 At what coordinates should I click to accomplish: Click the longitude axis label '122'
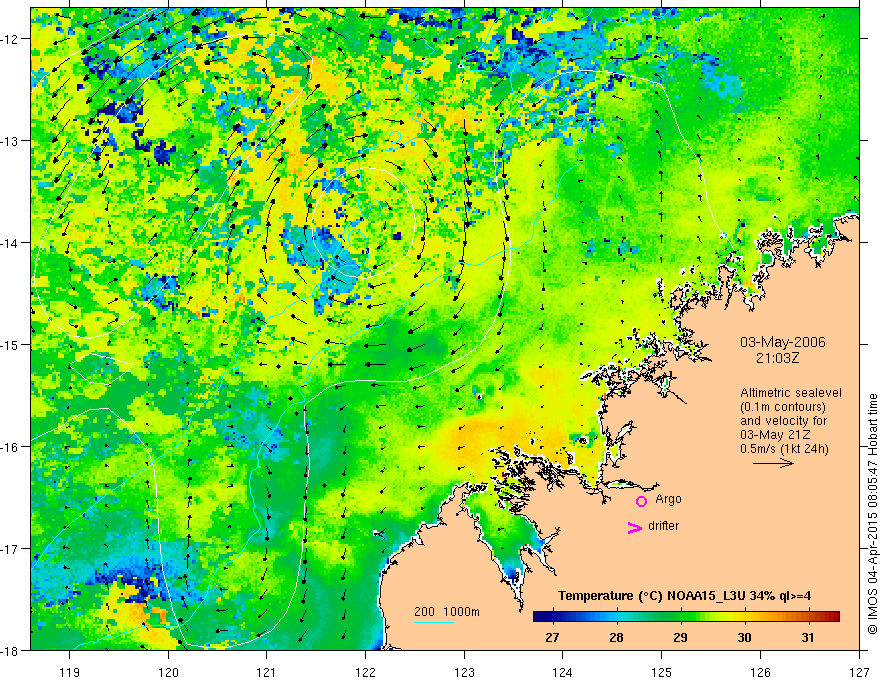coord(365,672)
